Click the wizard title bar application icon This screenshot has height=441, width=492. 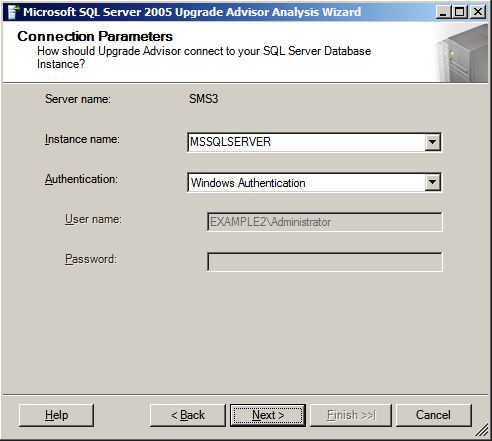[13, 12]
